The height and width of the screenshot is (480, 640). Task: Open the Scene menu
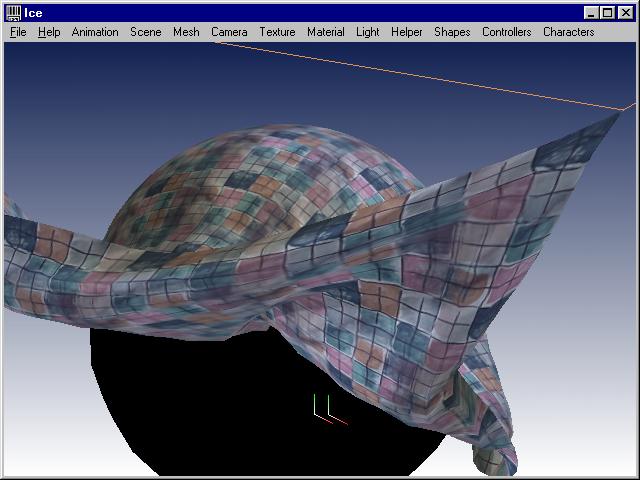tap(146, 32)
